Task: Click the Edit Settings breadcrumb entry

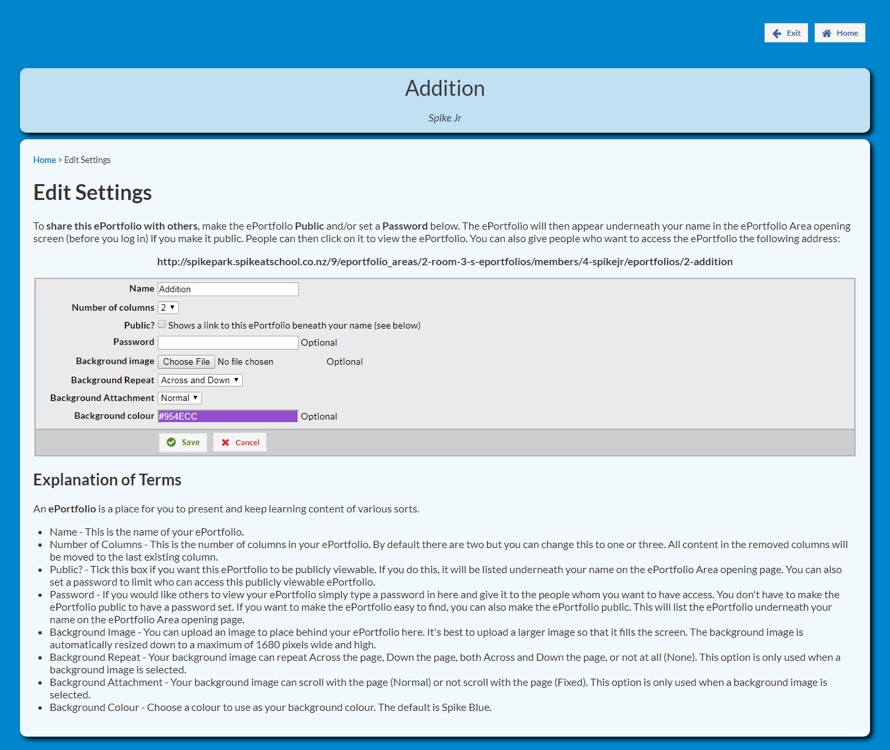Action: 86,159
